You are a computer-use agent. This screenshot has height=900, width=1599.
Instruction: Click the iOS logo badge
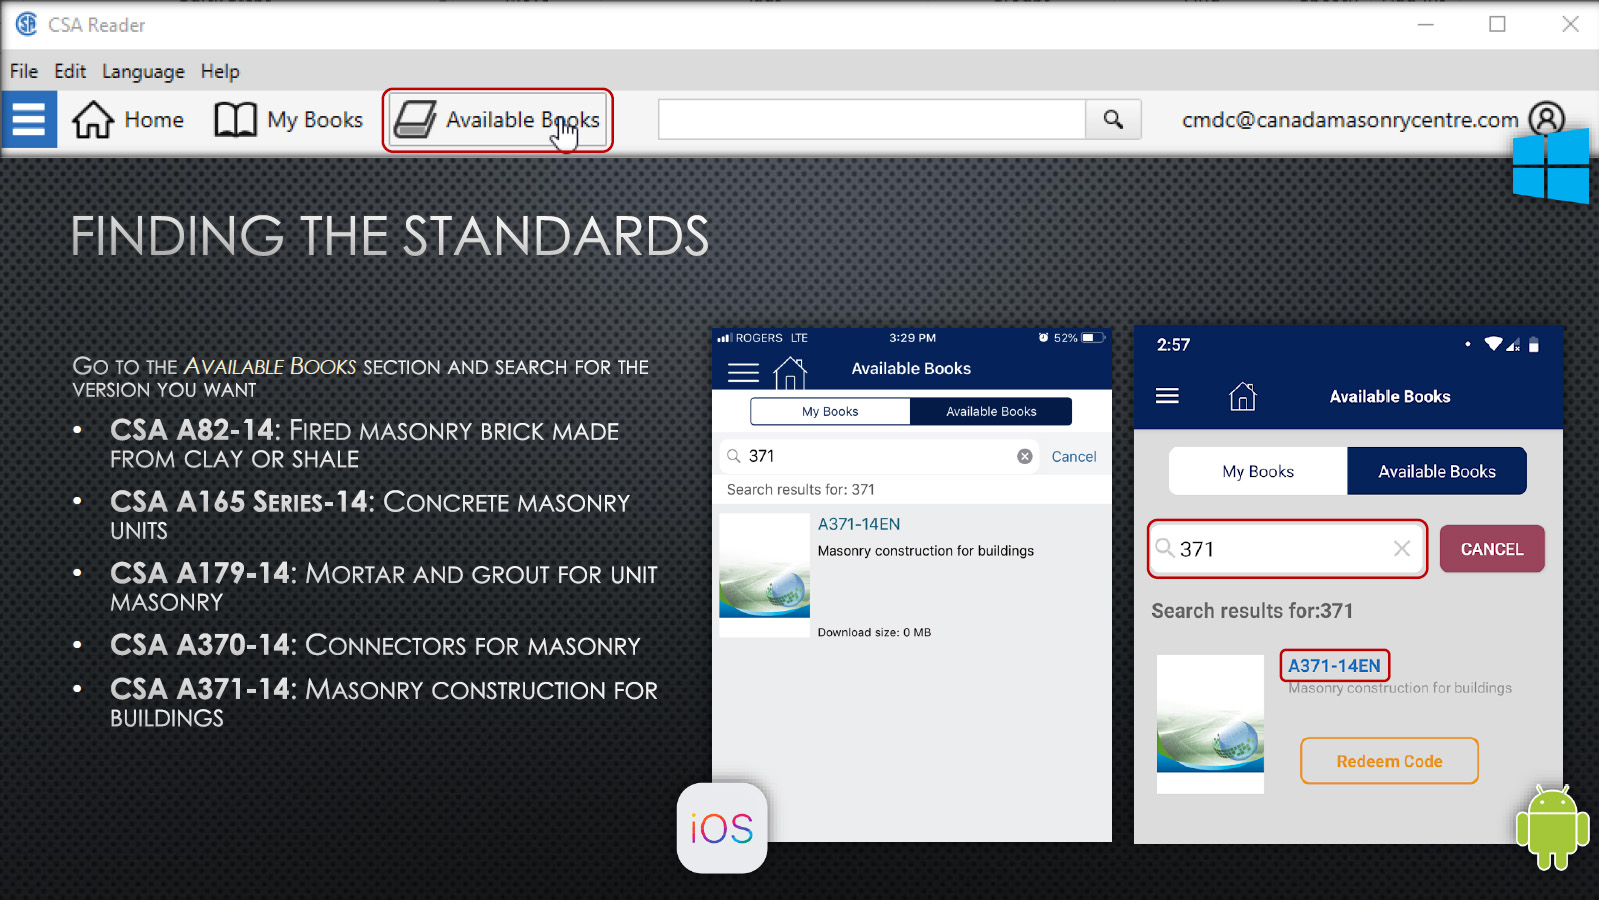722,828
